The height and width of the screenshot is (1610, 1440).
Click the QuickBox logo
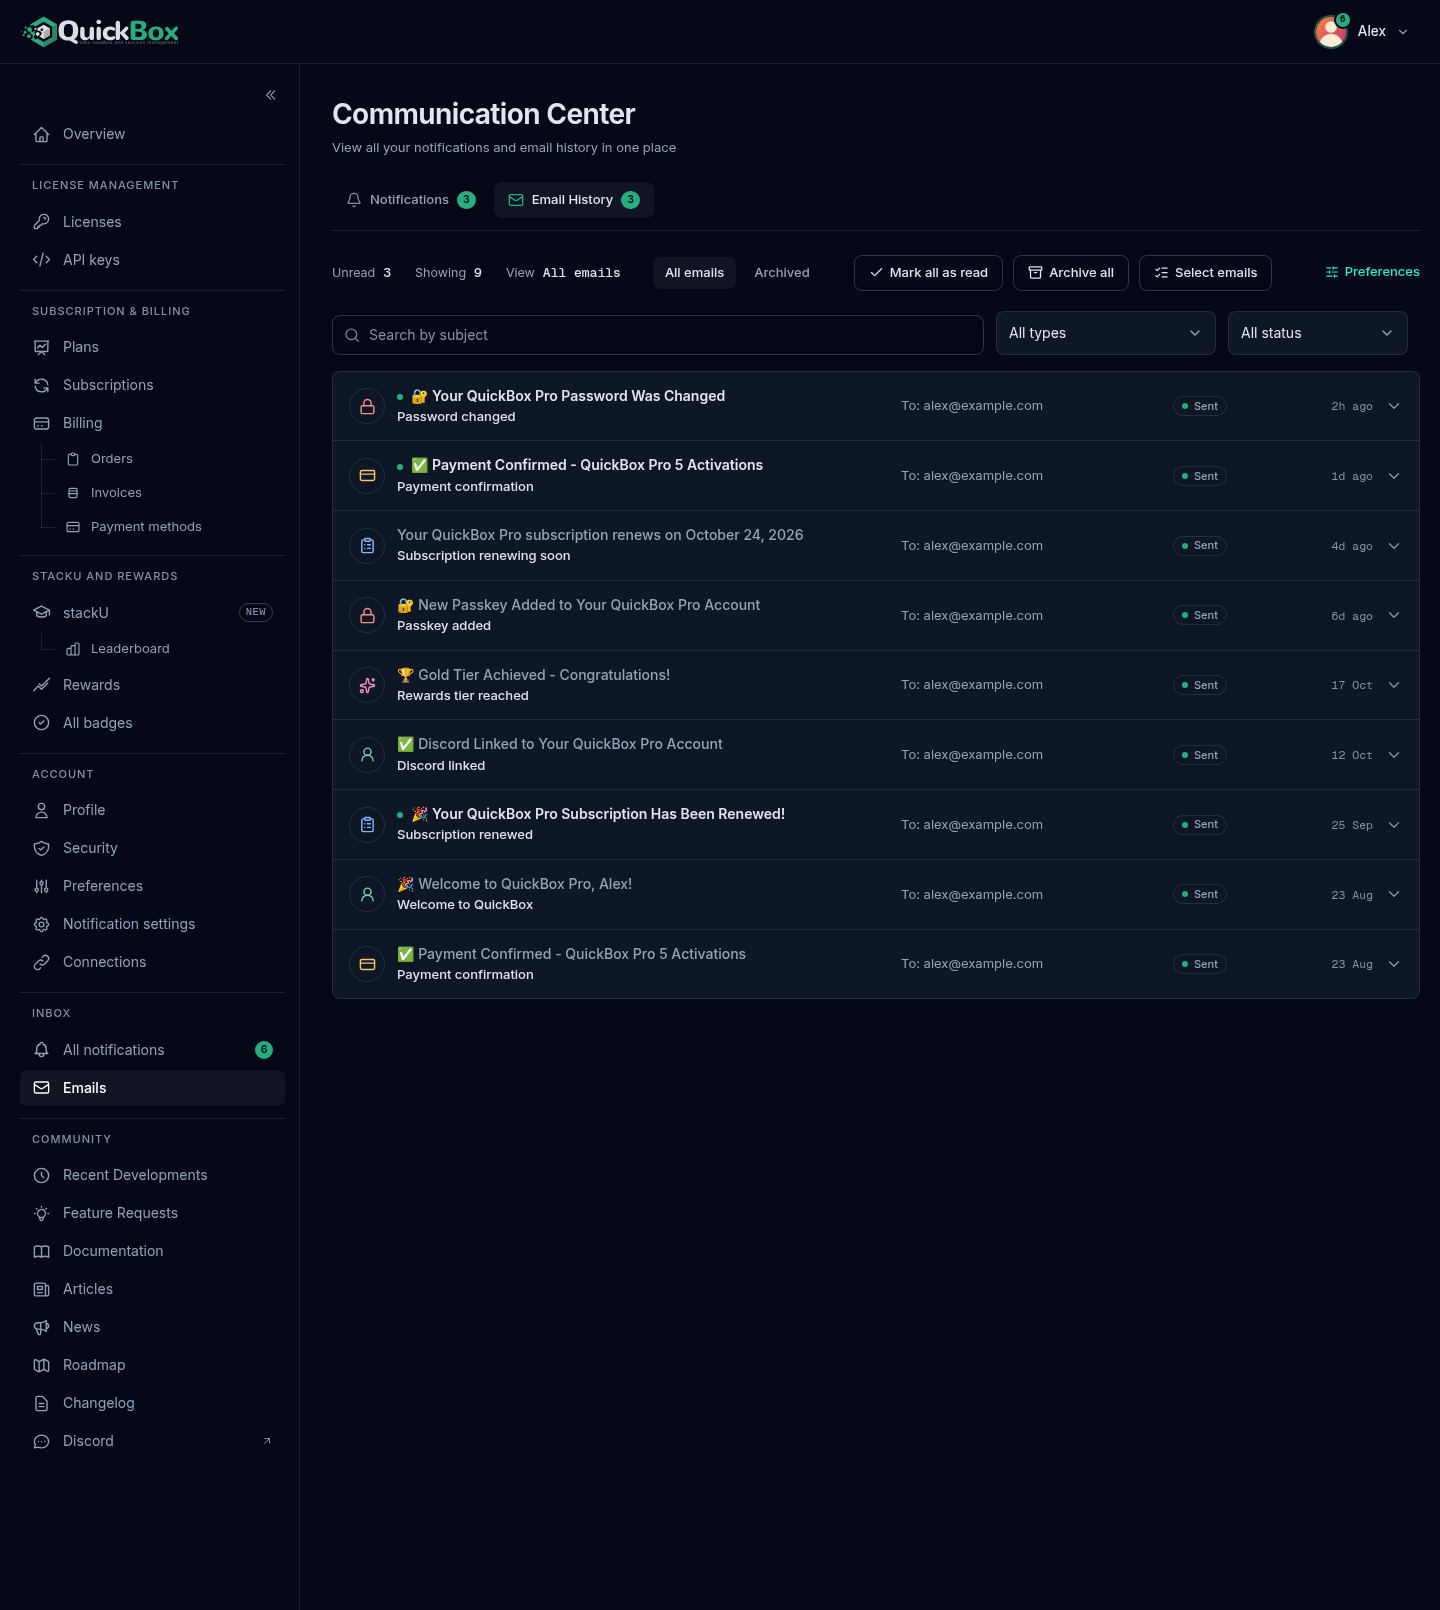(x=101, y=32)
